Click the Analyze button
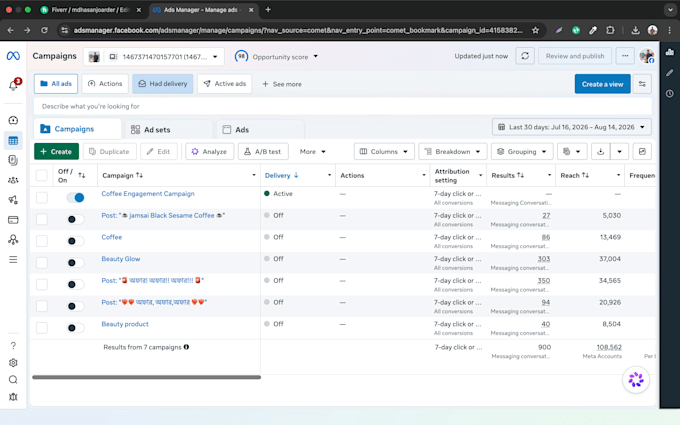 tap(209, 151)
